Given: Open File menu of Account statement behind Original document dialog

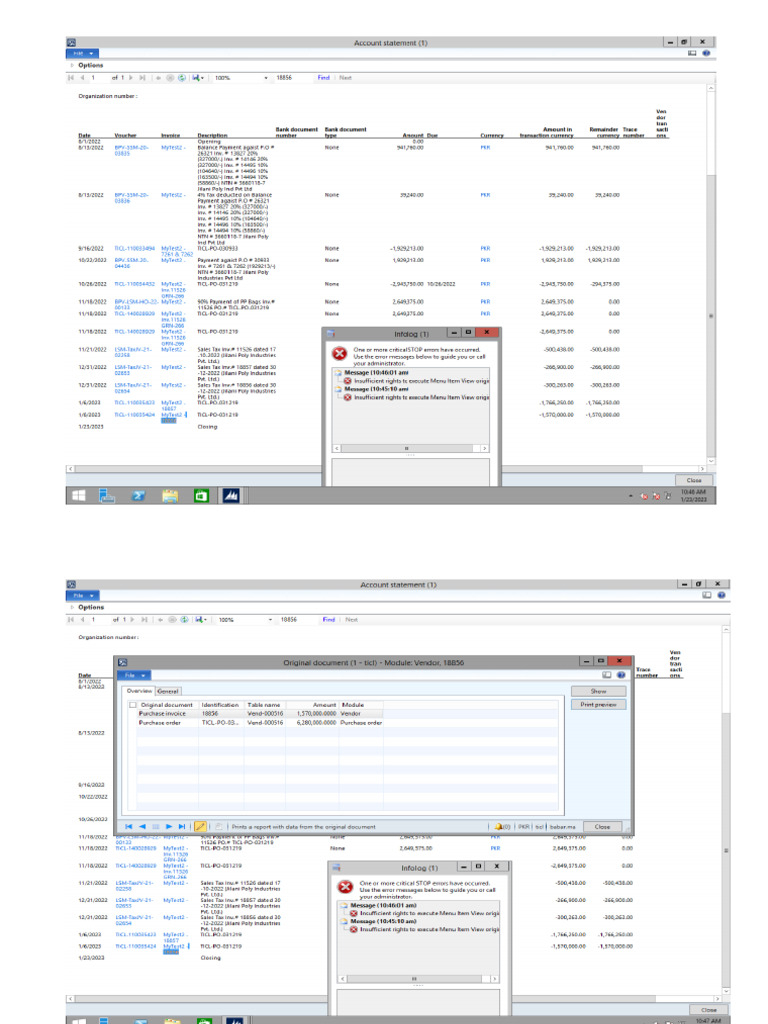Looking at the screenshot, I should pyautogui.click(x=82, y=596).
